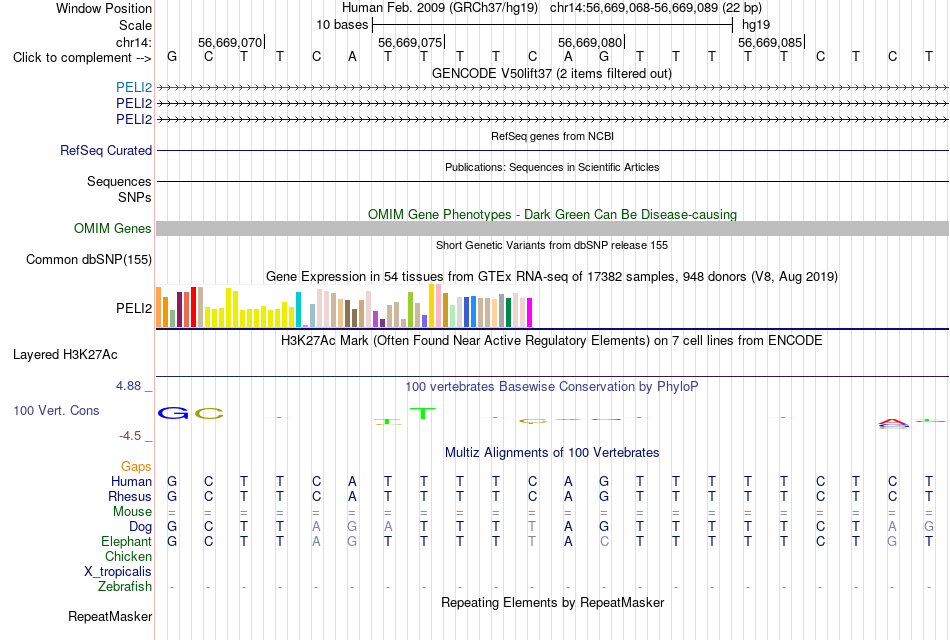Viewport: 950px width, 640px height.
Task: Click the orange Gaps label
Action: click(136, 466)
